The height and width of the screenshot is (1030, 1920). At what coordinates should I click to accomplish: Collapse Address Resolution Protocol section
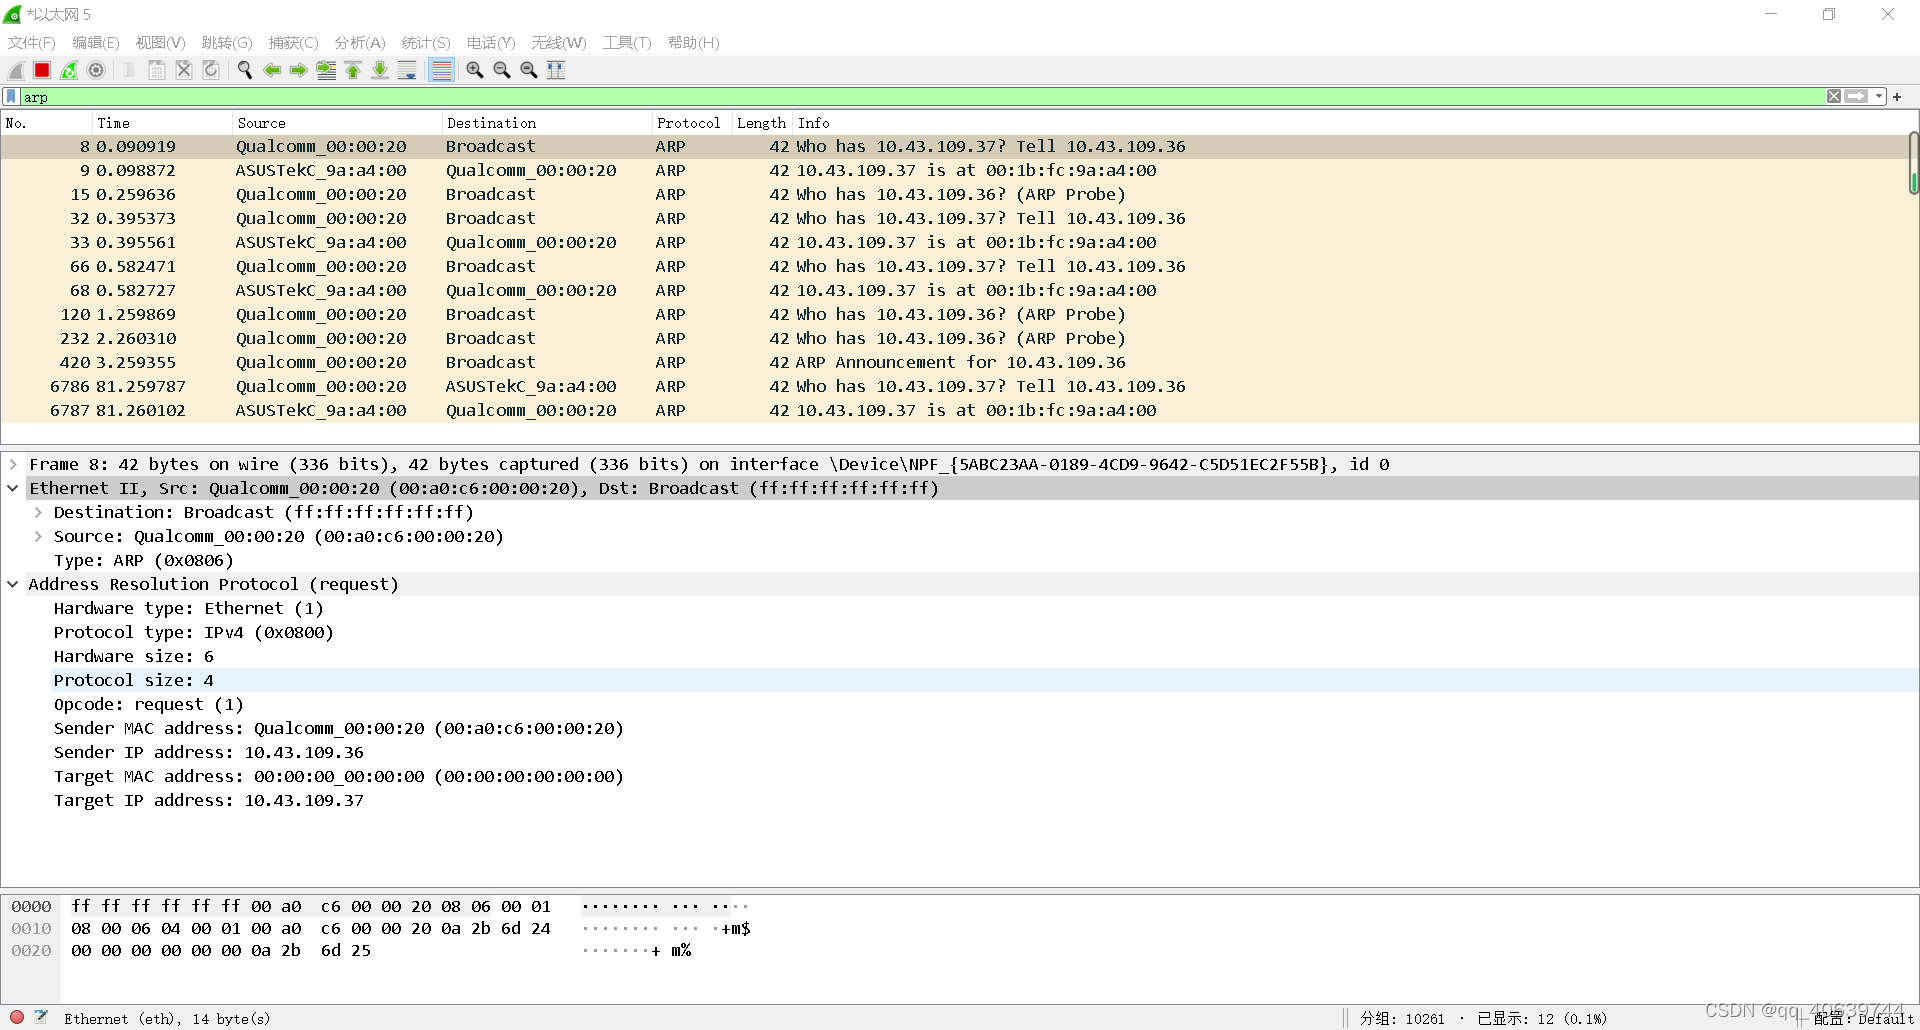[x=13, y=584]
